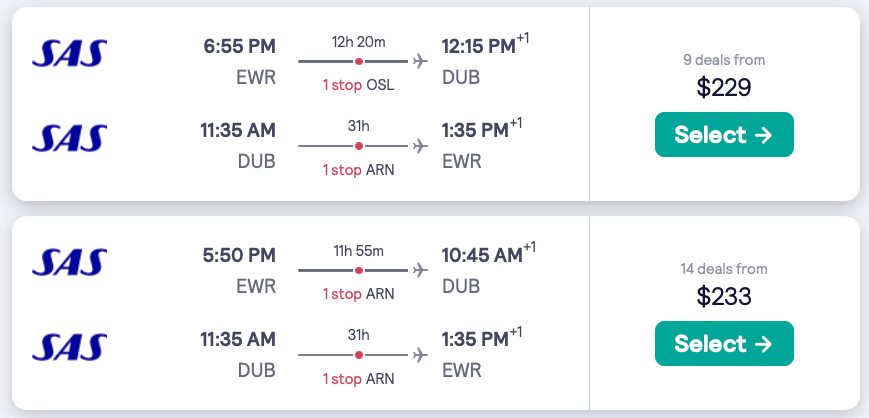Click the $229 price
The width and height of the screenshot is (869, 418).
tap(724, 88)
